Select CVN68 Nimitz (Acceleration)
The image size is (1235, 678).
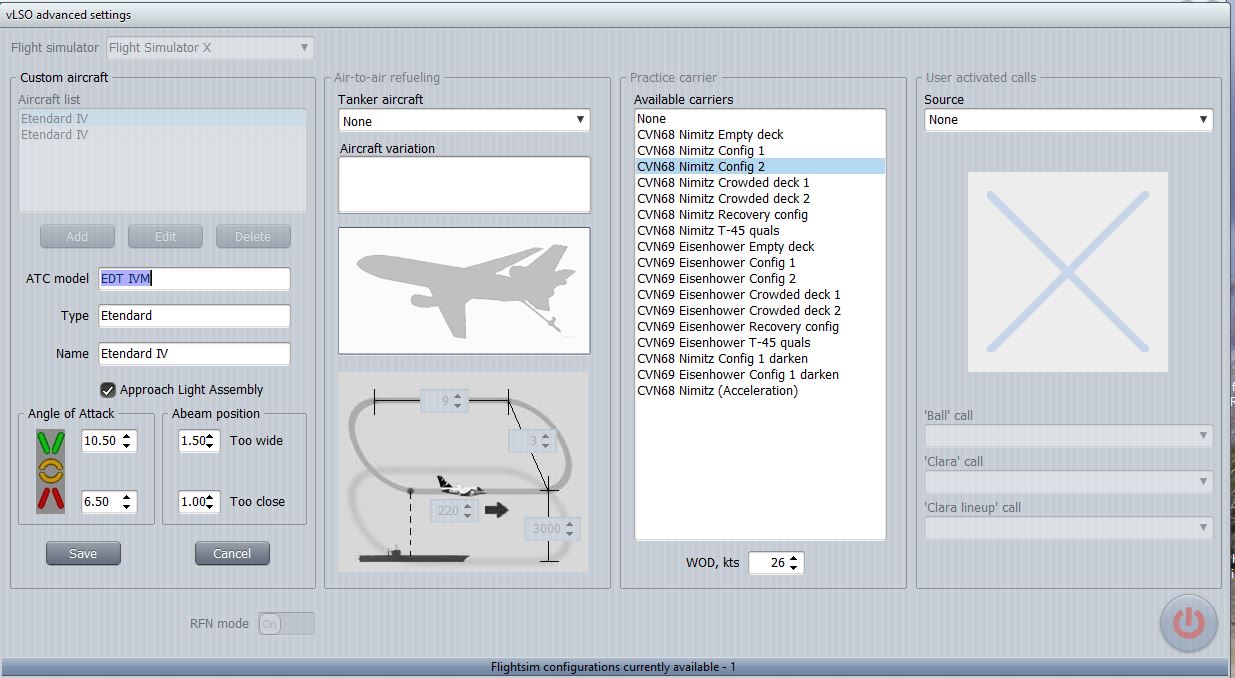coord(760,390)
